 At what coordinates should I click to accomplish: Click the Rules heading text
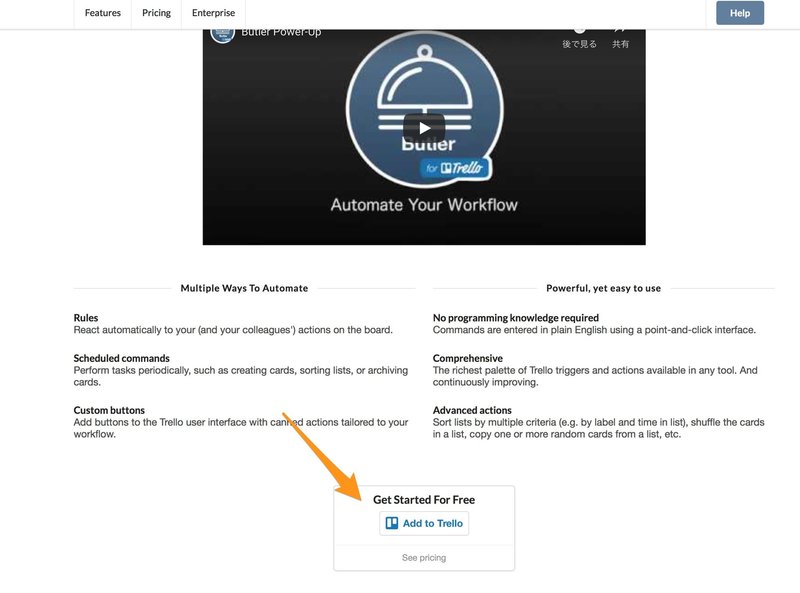click(86, 317)
